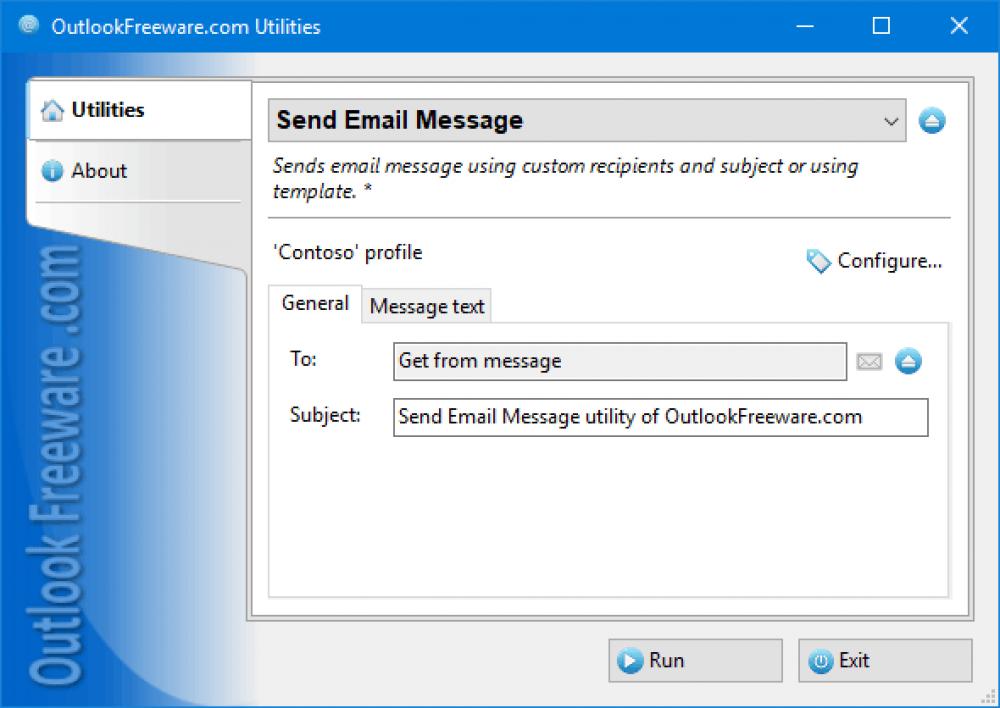Image resolution: width=1000 pixels, height=708 pixels.
Task: Click the power icon inside the Exit button
Action: tap(821, 660)
